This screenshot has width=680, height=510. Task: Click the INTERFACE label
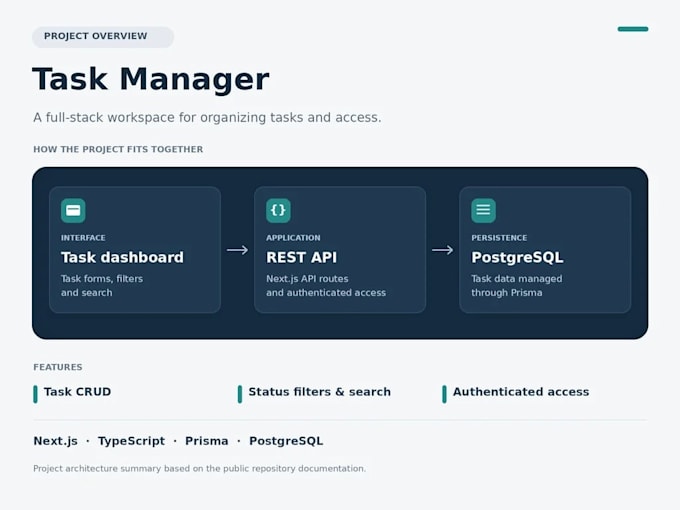[83, 238]
